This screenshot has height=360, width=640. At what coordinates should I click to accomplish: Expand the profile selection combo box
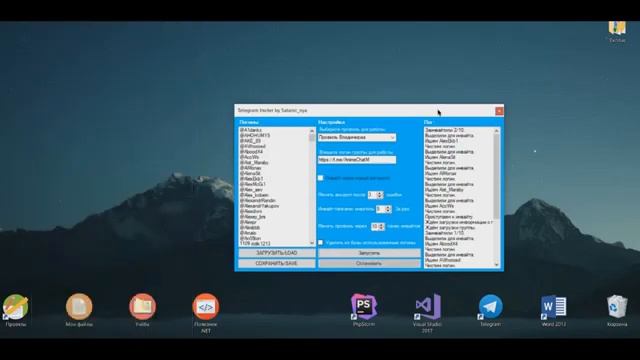[x=357, y=138]
